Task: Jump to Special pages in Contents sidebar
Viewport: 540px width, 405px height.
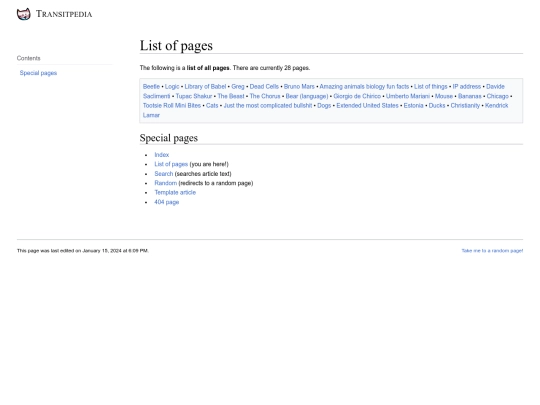Action: tap(38, 73)
